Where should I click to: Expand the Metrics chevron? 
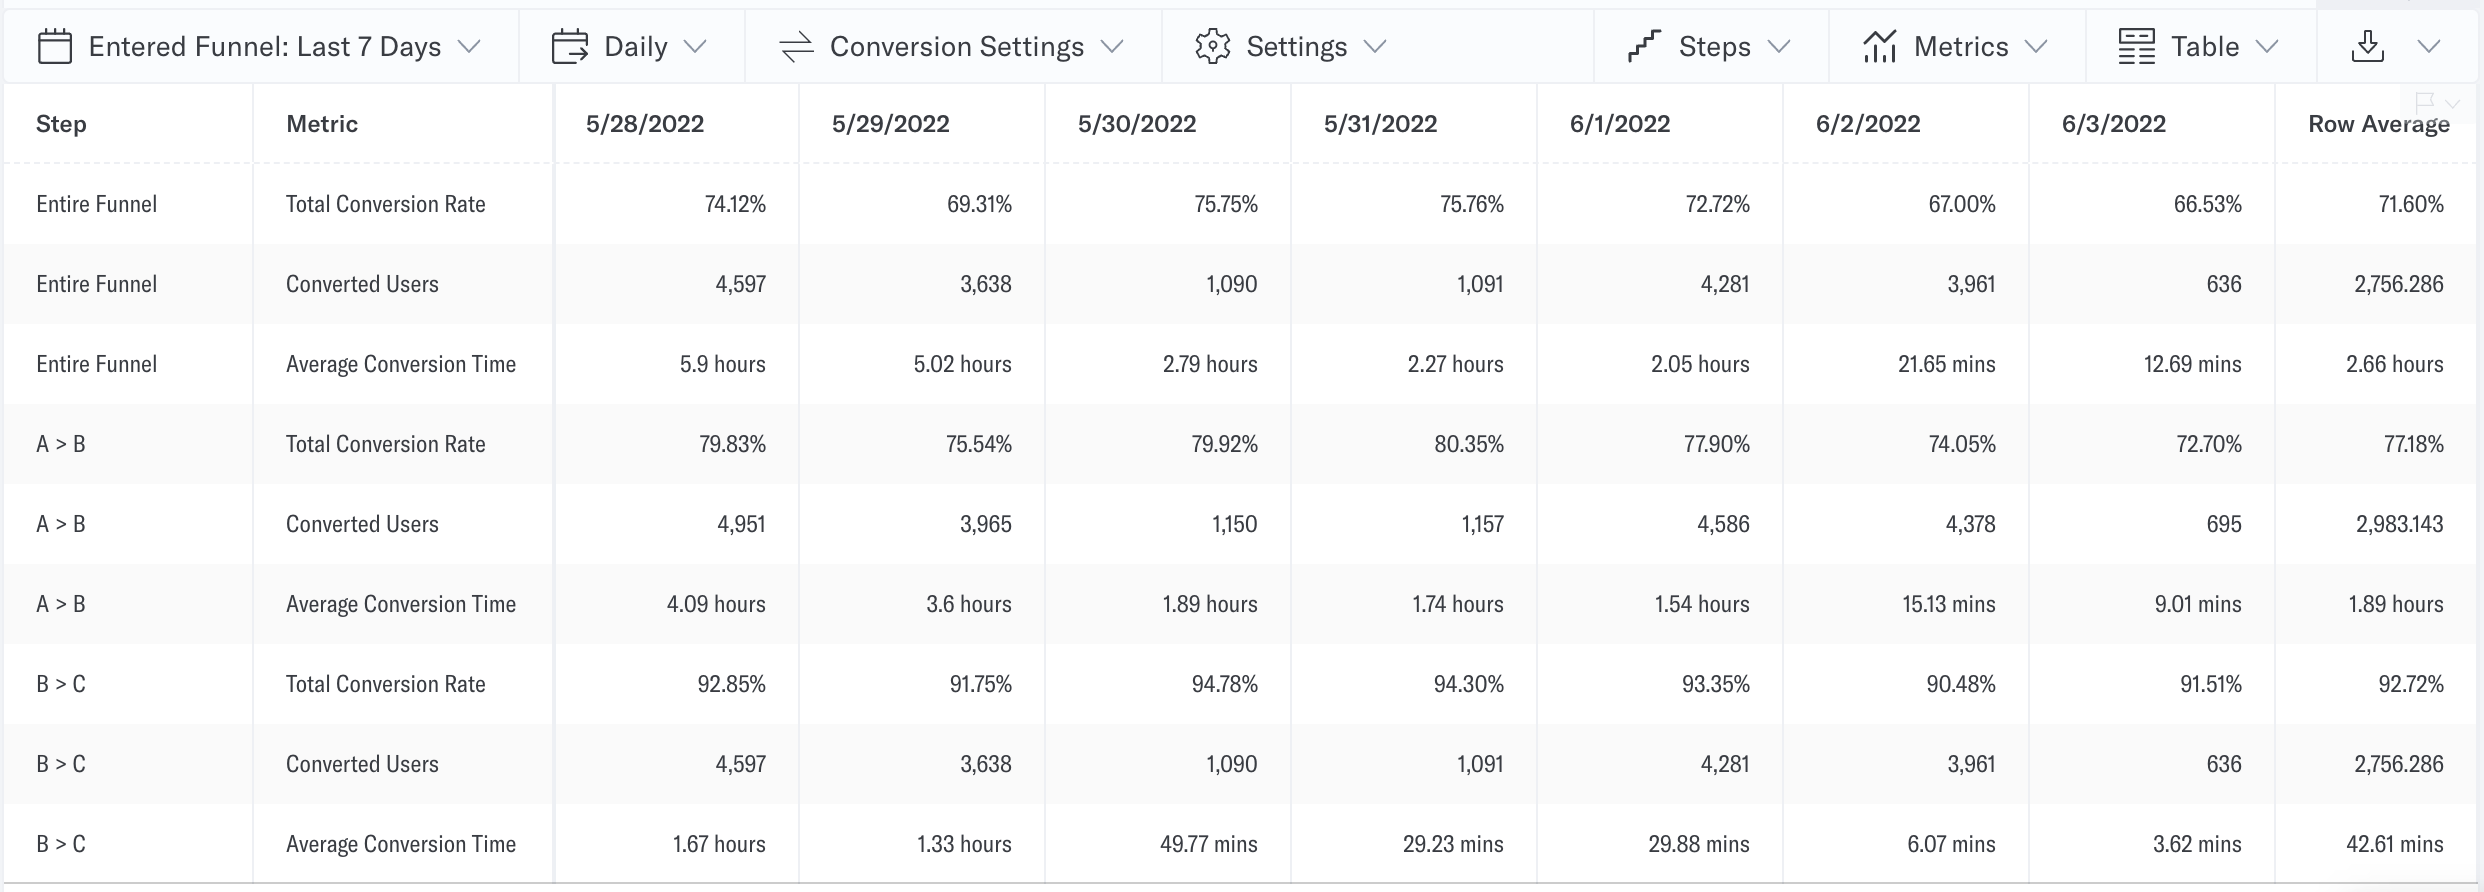(x=2036, y=47)
